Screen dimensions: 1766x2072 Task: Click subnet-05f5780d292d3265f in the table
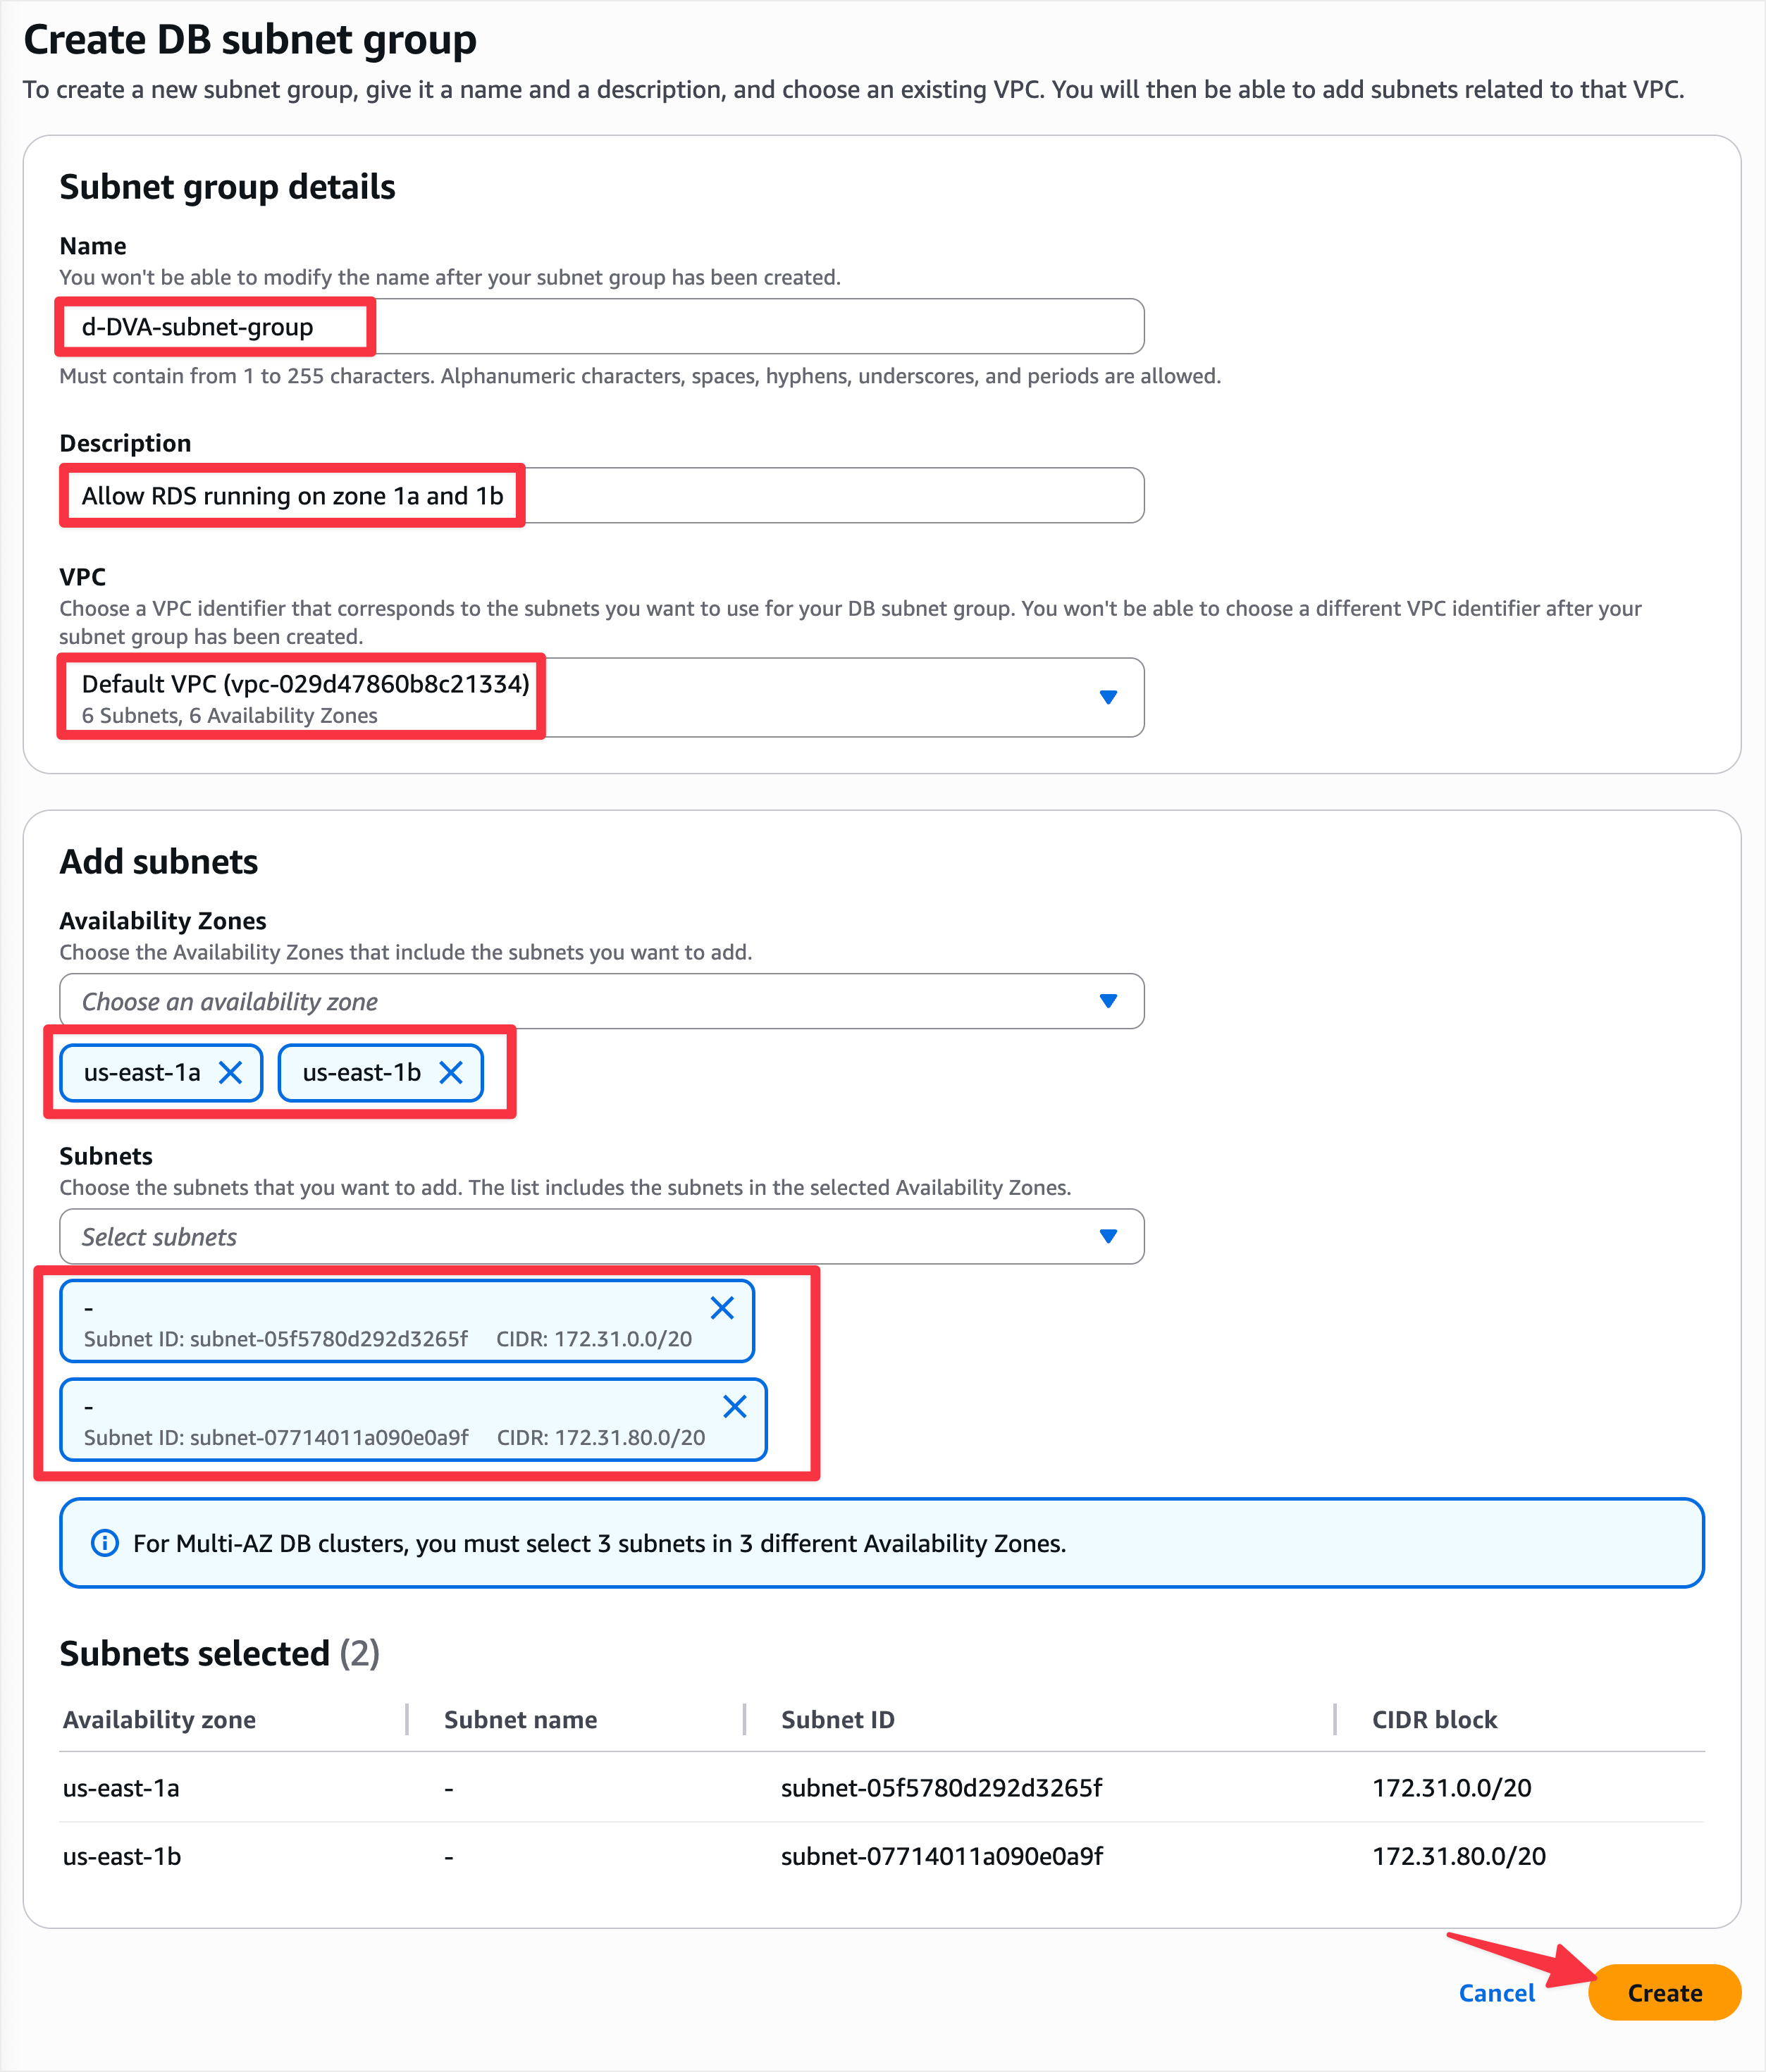(x=941, y=1787)
